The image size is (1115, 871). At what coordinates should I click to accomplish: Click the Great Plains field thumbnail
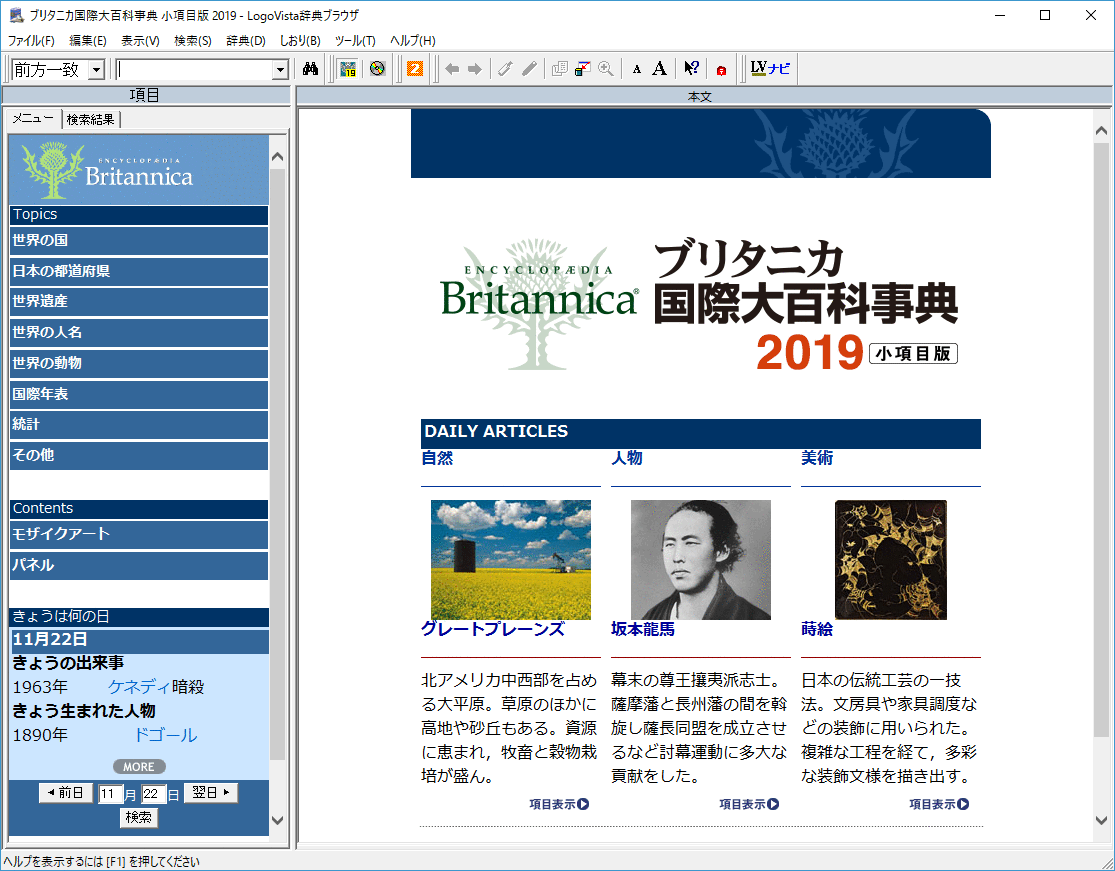pyautogui.click(x=511, y=560)
